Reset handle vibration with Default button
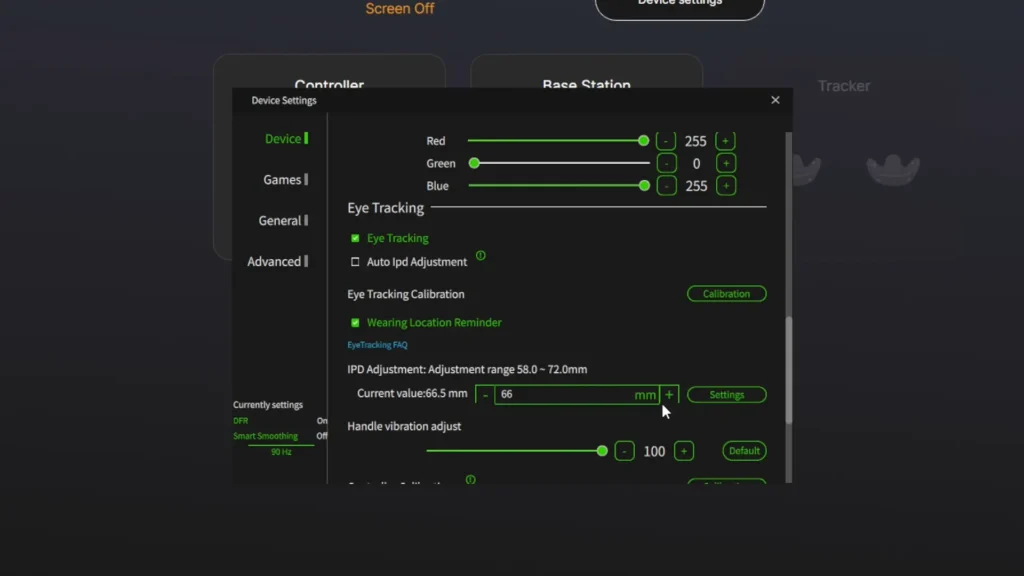 (x=744, y=451)
